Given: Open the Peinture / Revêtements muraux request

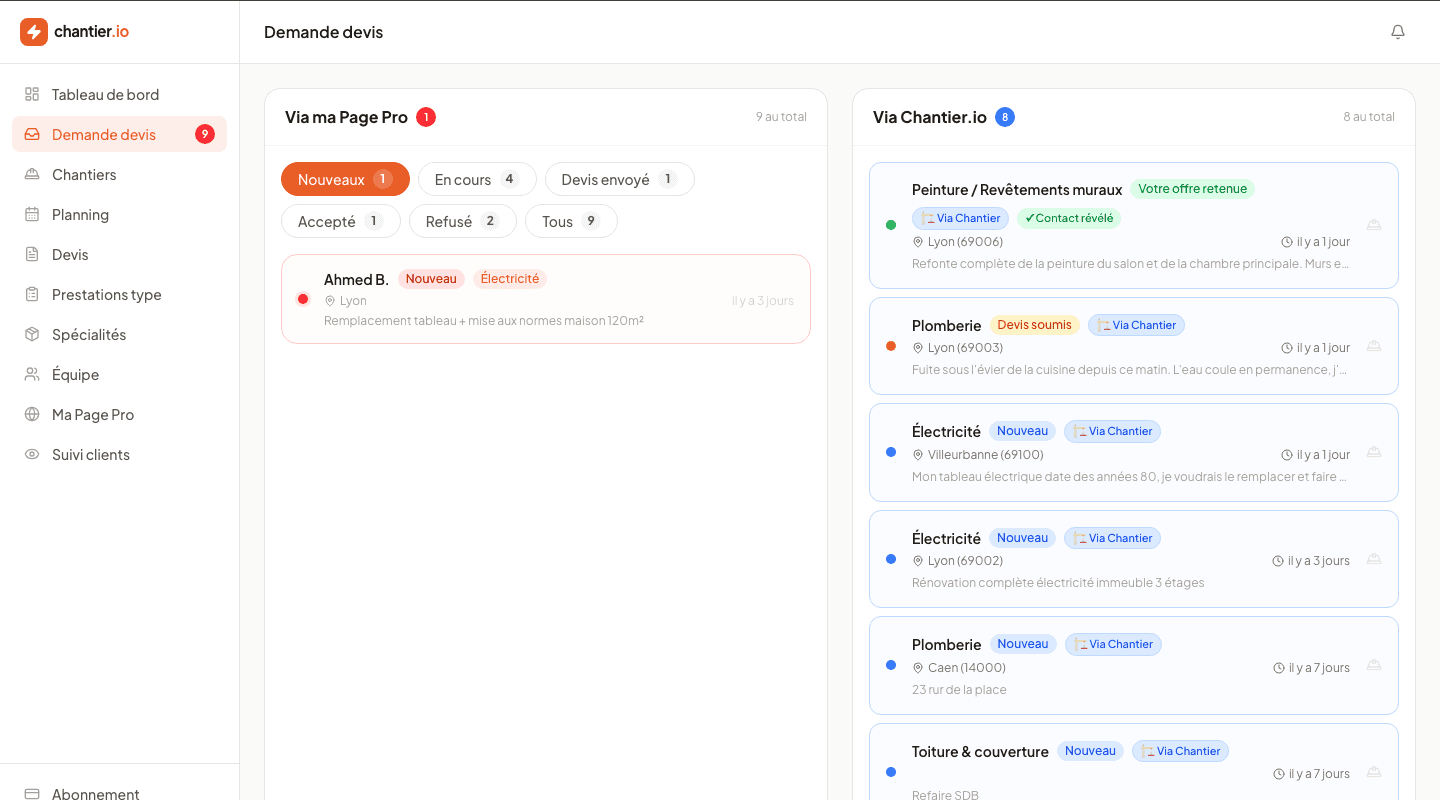Looking at the screenshot, I should click(x=1134, y=225).
